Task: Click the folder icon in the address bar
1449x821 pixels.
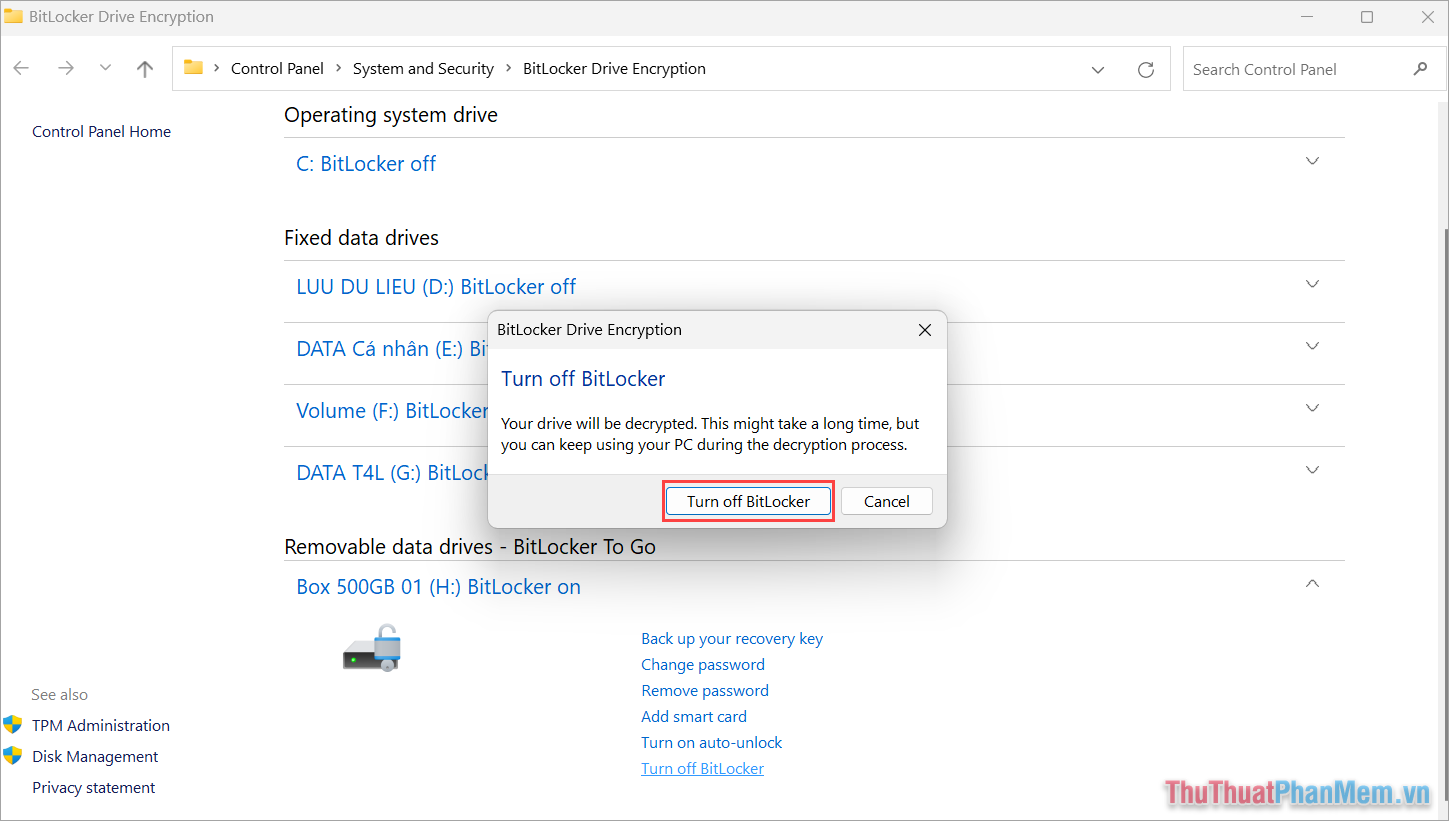Action: (194, 67)
